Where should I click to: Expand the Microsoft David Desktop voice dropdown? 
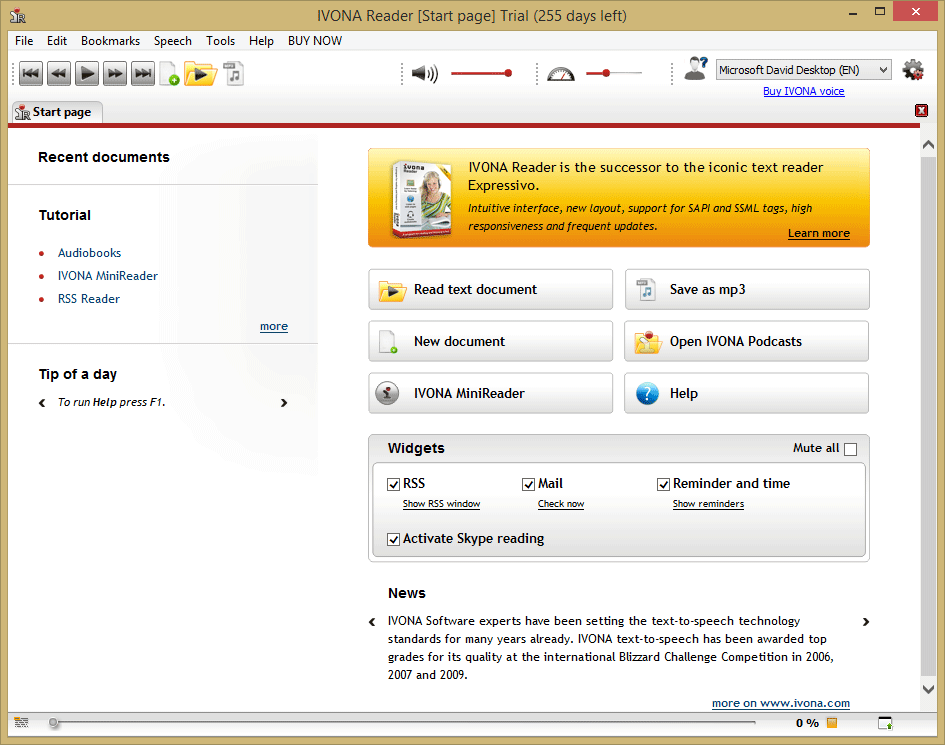tap(803, 70)
